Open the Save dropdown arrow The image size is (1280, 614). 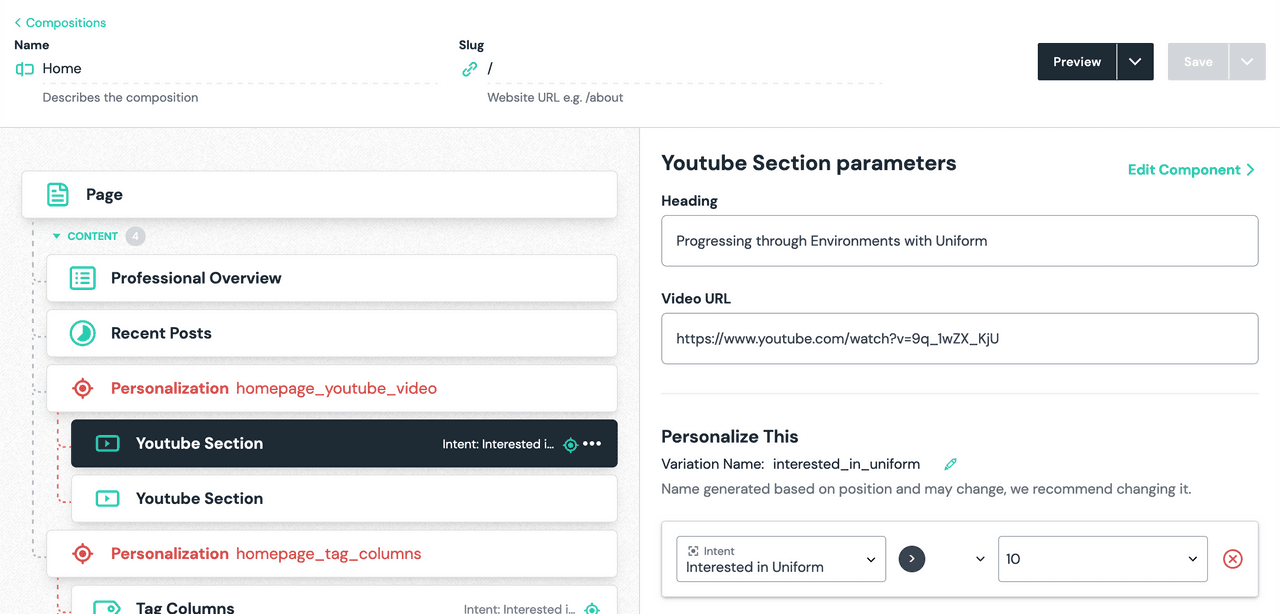point(1247,62)
